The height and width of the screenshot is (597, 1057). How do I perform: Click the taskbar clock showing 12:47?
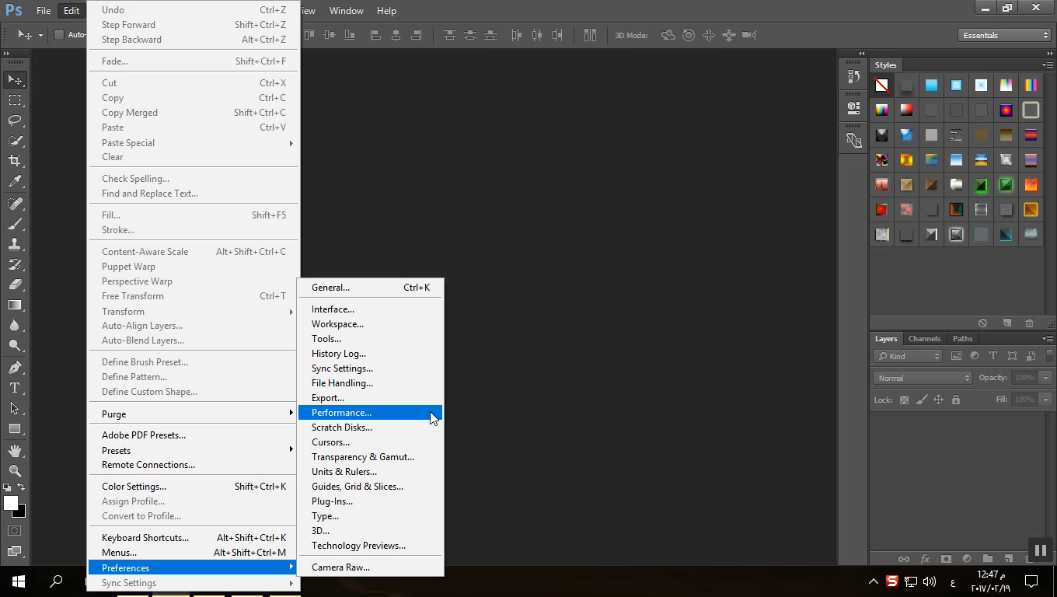(991, 581)
